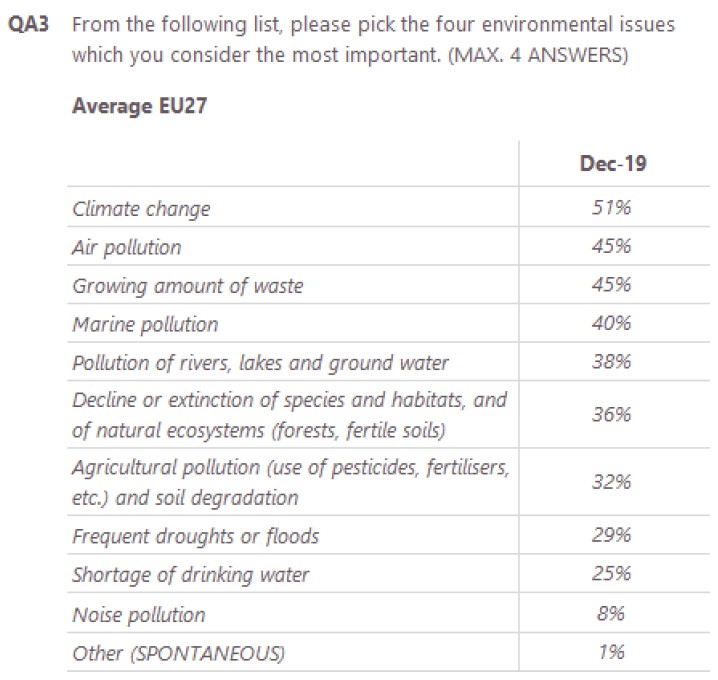This screenshot has width=718, height=680.
Task: Click the QA3 question label
Action: tap(30, 25)
